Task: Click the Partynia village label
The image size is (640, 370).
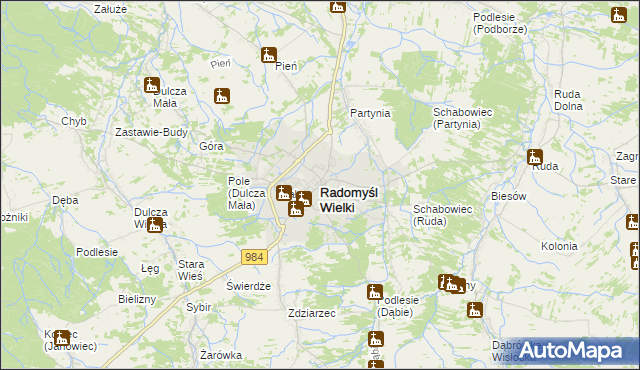Action: [370, 113]
